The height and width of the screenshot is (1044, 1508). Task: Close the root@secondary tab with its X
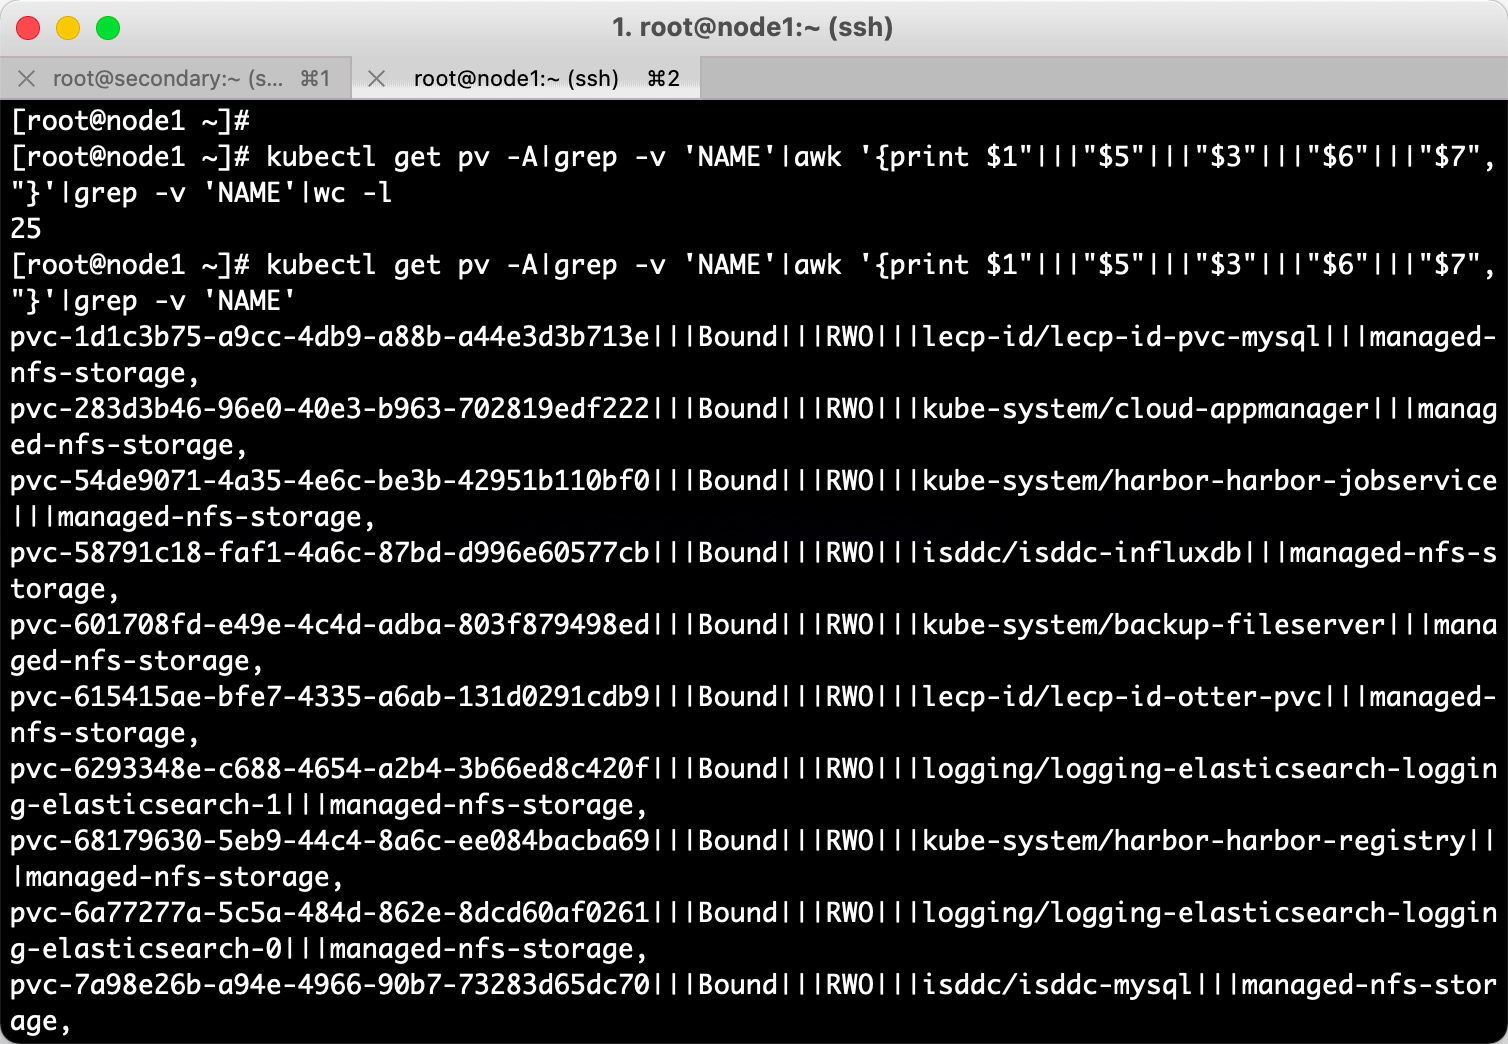pos(27,78)
